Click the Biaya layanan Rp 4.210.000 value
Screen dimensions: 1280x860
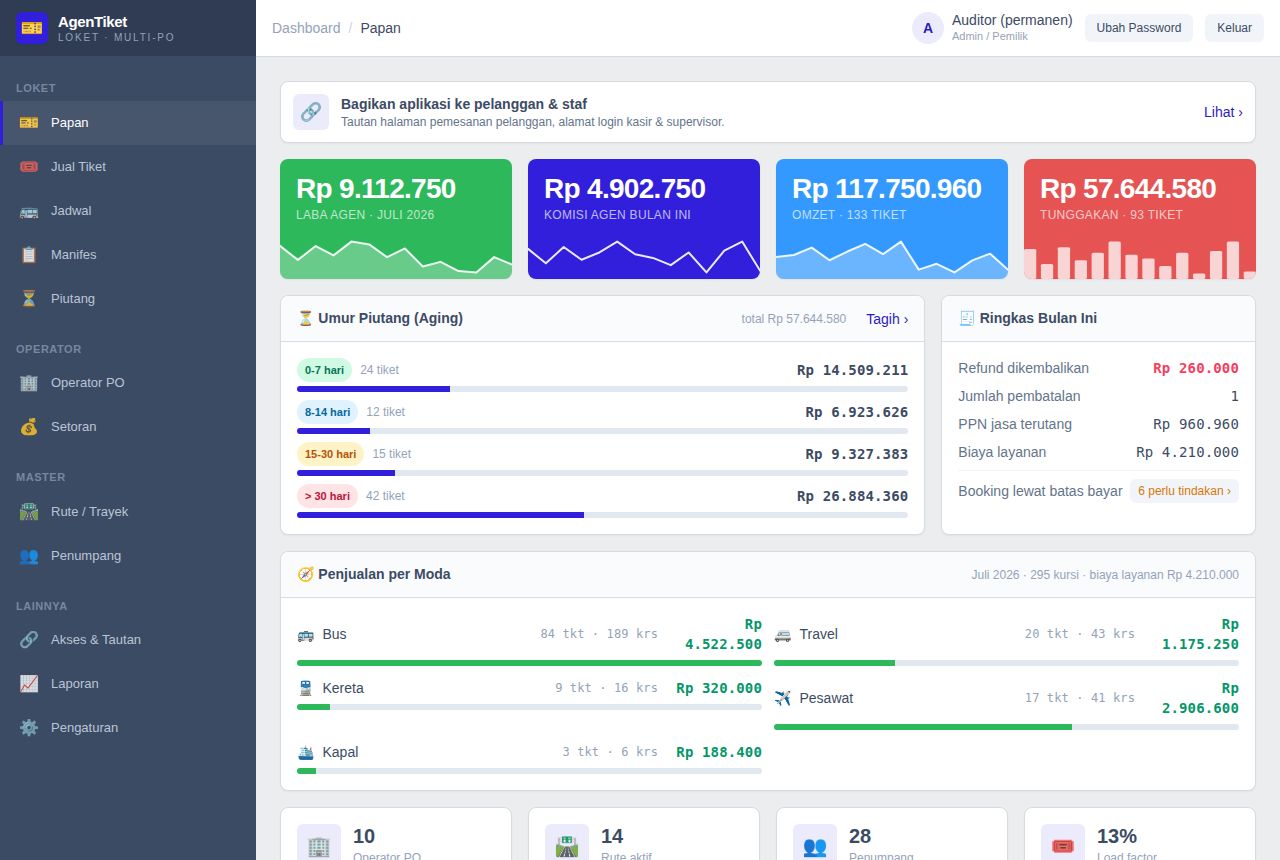tap(1188, 452)
